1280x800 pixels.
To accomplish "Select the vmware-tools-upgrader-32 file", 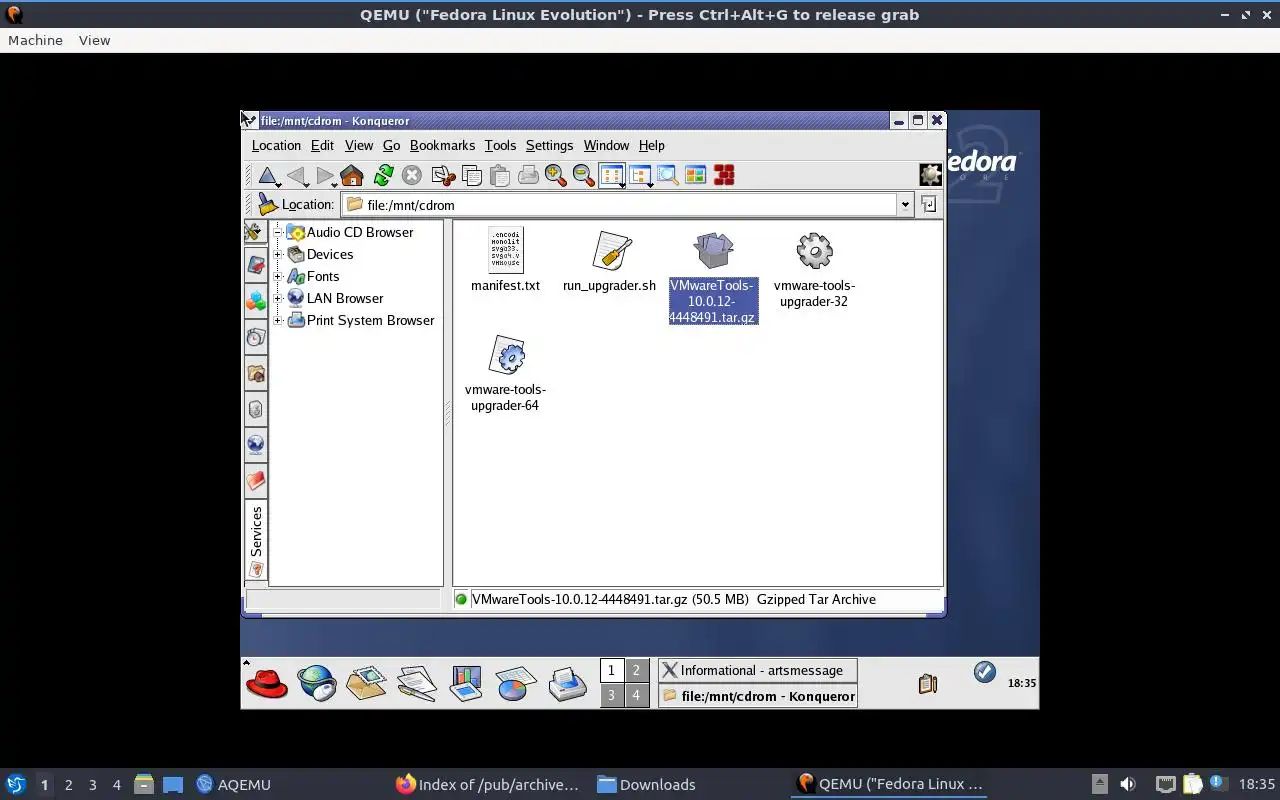I will point(814,269).
